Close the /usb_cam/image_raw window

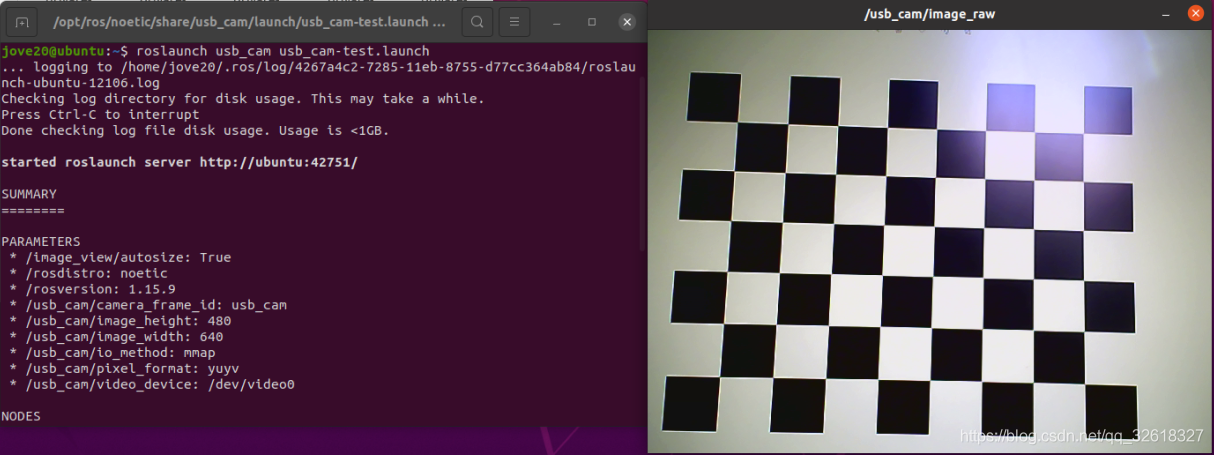point(1196,13)
